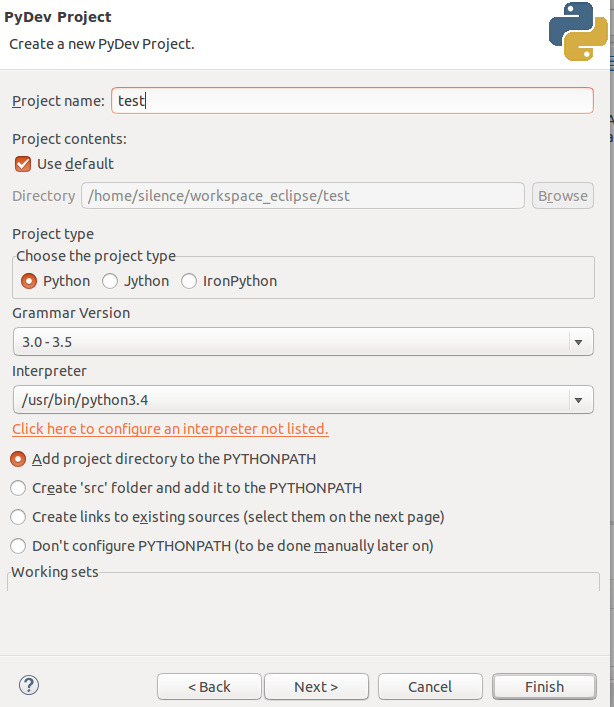Select the Jython project type
Image resolution: width=614 pixels, height=707 pixels.
click(110, 281)
